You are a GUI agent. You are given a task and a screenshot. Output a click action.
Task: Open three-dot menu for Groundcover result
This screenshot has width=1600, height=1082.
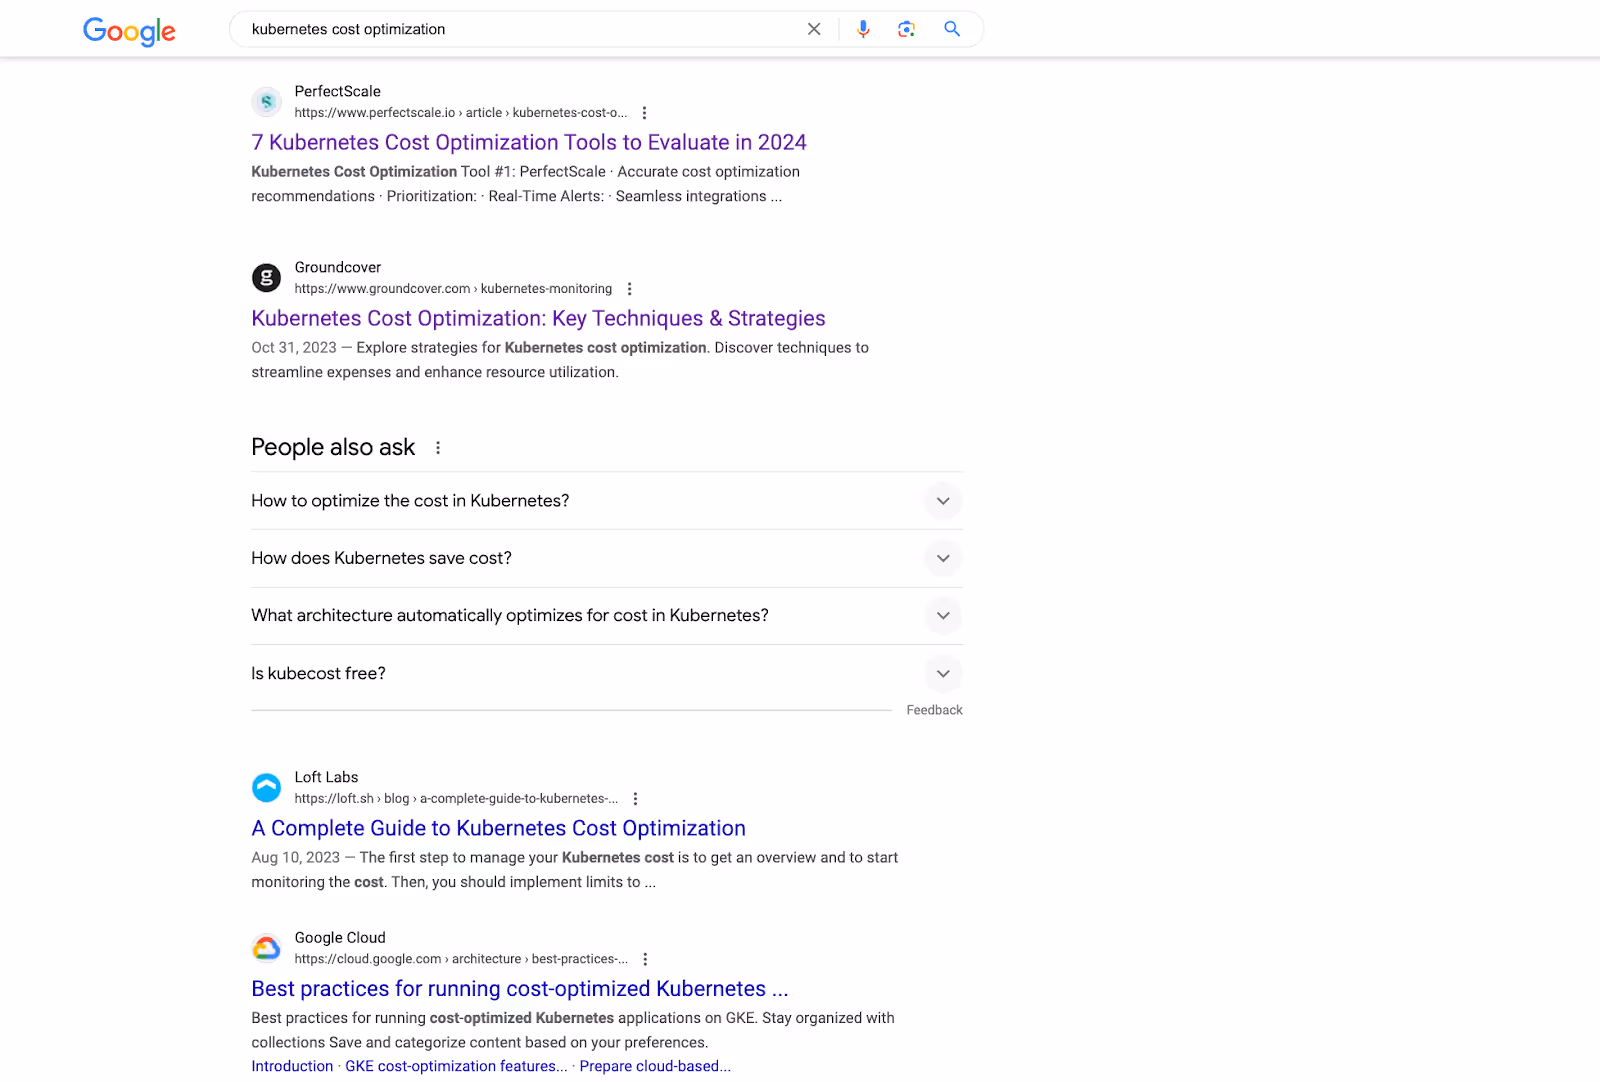[629, 289]
